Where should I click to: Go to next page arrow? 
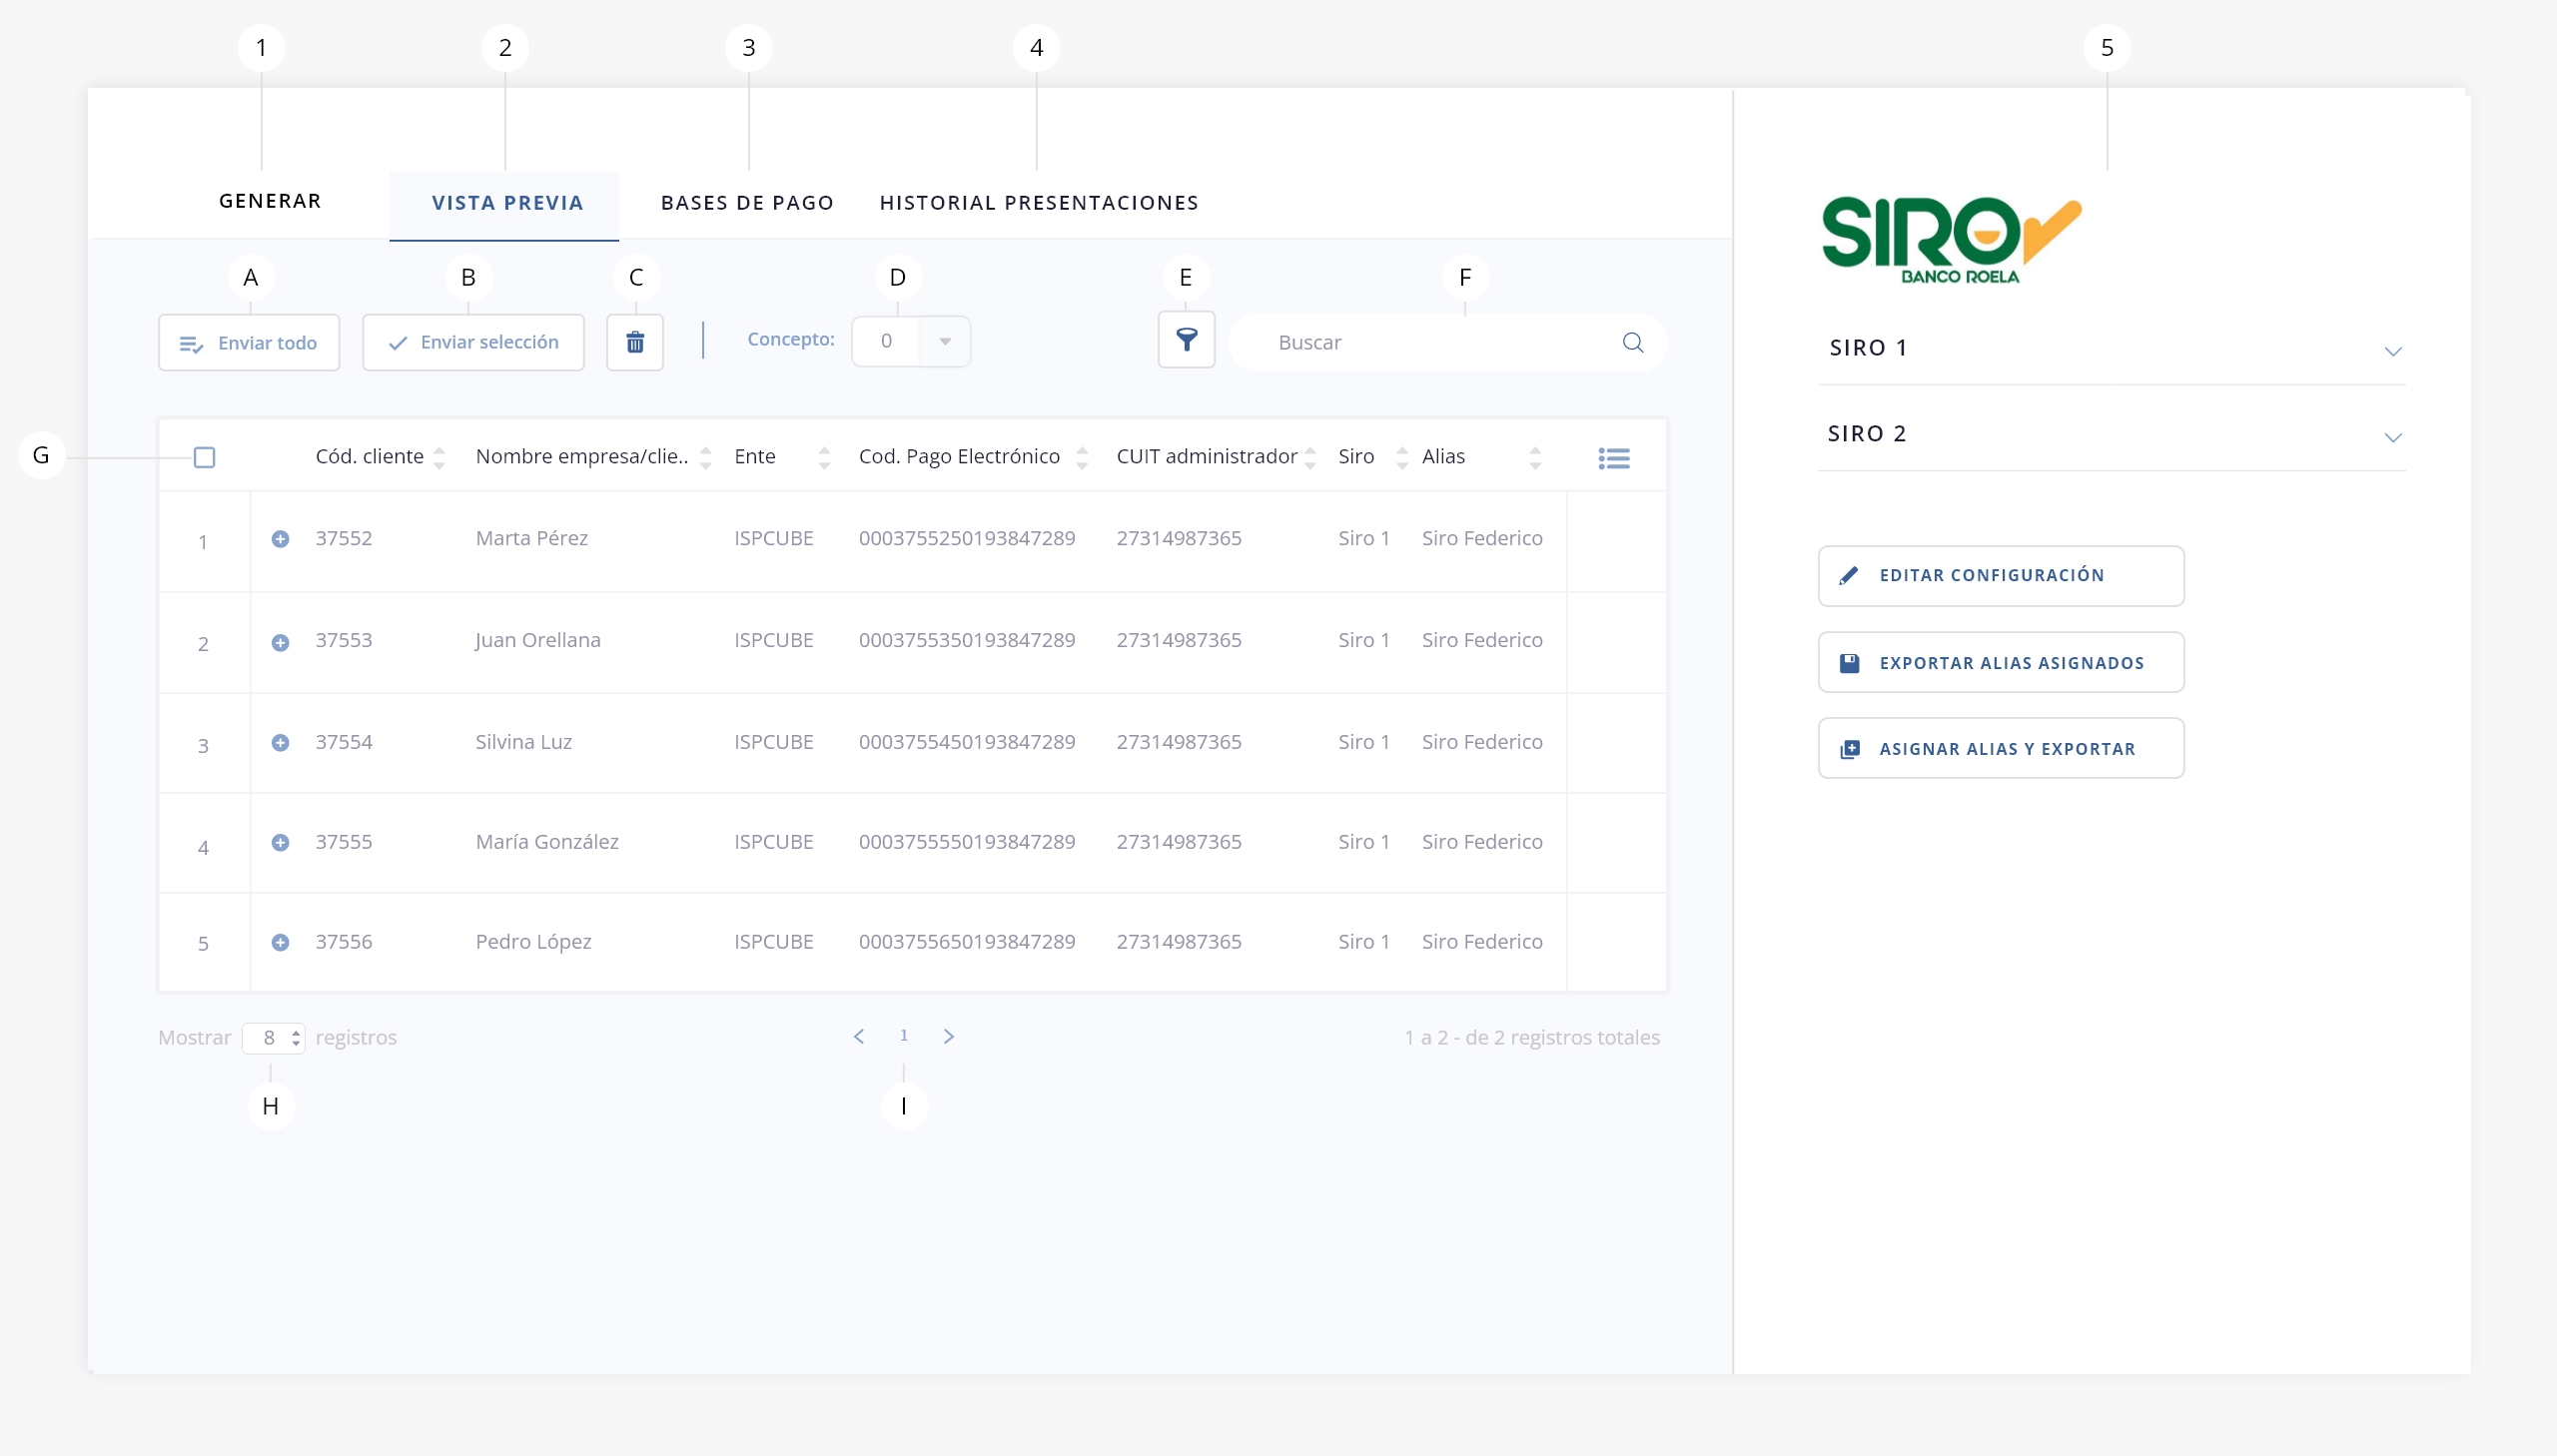[948, 1036]
